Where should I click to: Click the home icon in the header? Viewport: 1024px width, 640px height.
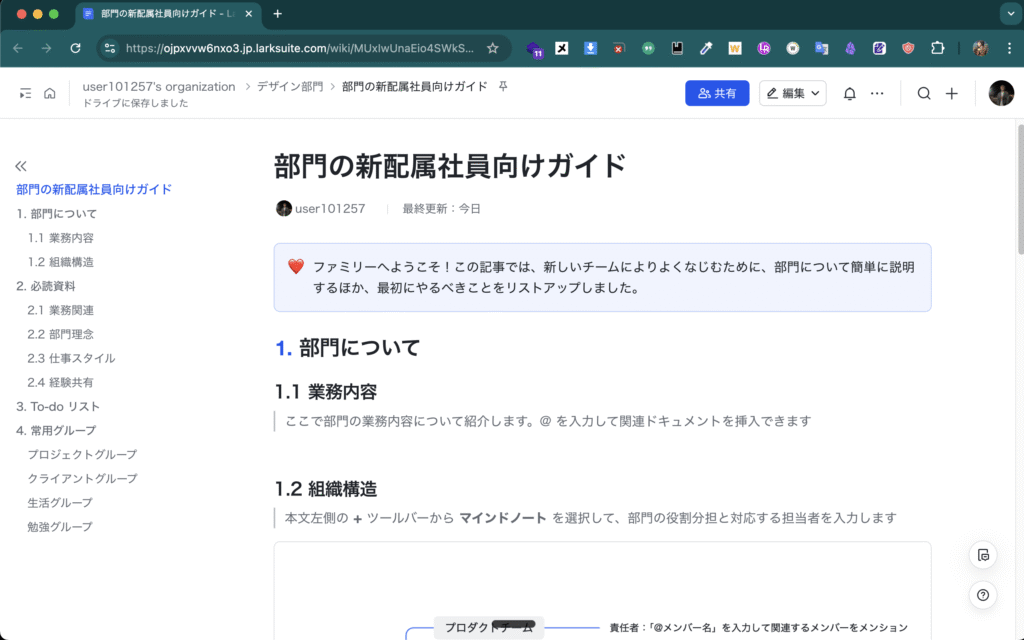49,93
